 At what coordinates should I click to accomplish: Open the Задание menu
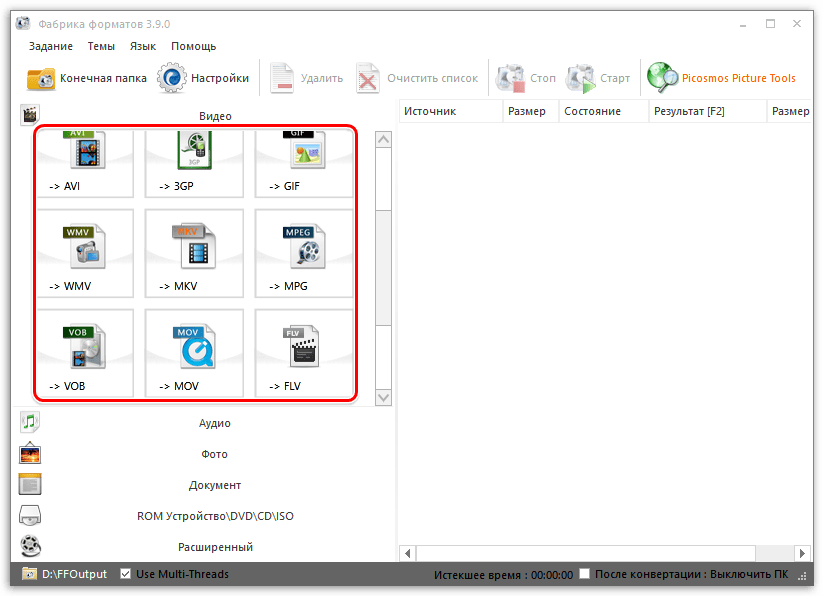point(50,46)
